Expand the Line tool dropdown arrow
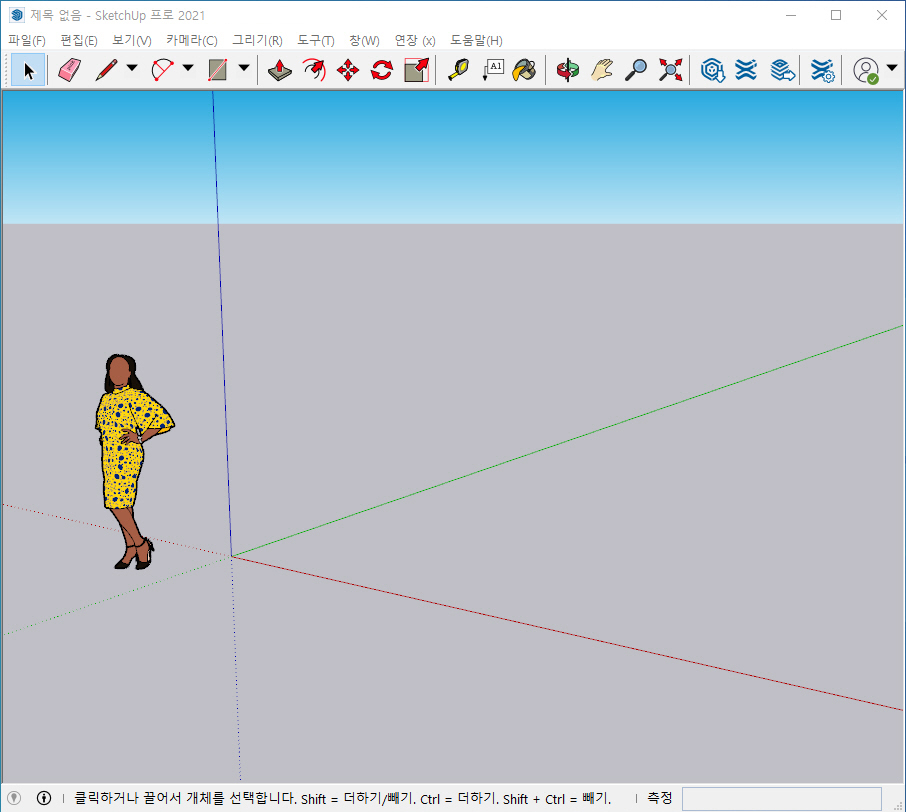Screen dimensions: 906x812 point(132,68)
